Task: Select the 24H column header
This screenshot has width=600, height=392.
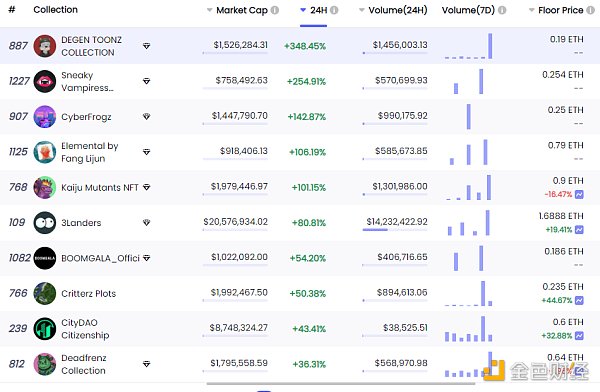Action: [318, 10]
